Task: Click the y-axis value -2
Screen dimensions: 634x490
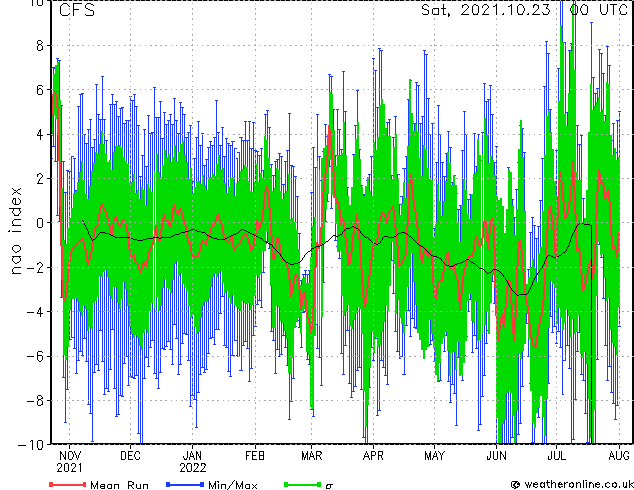Action: pos(35,268)
